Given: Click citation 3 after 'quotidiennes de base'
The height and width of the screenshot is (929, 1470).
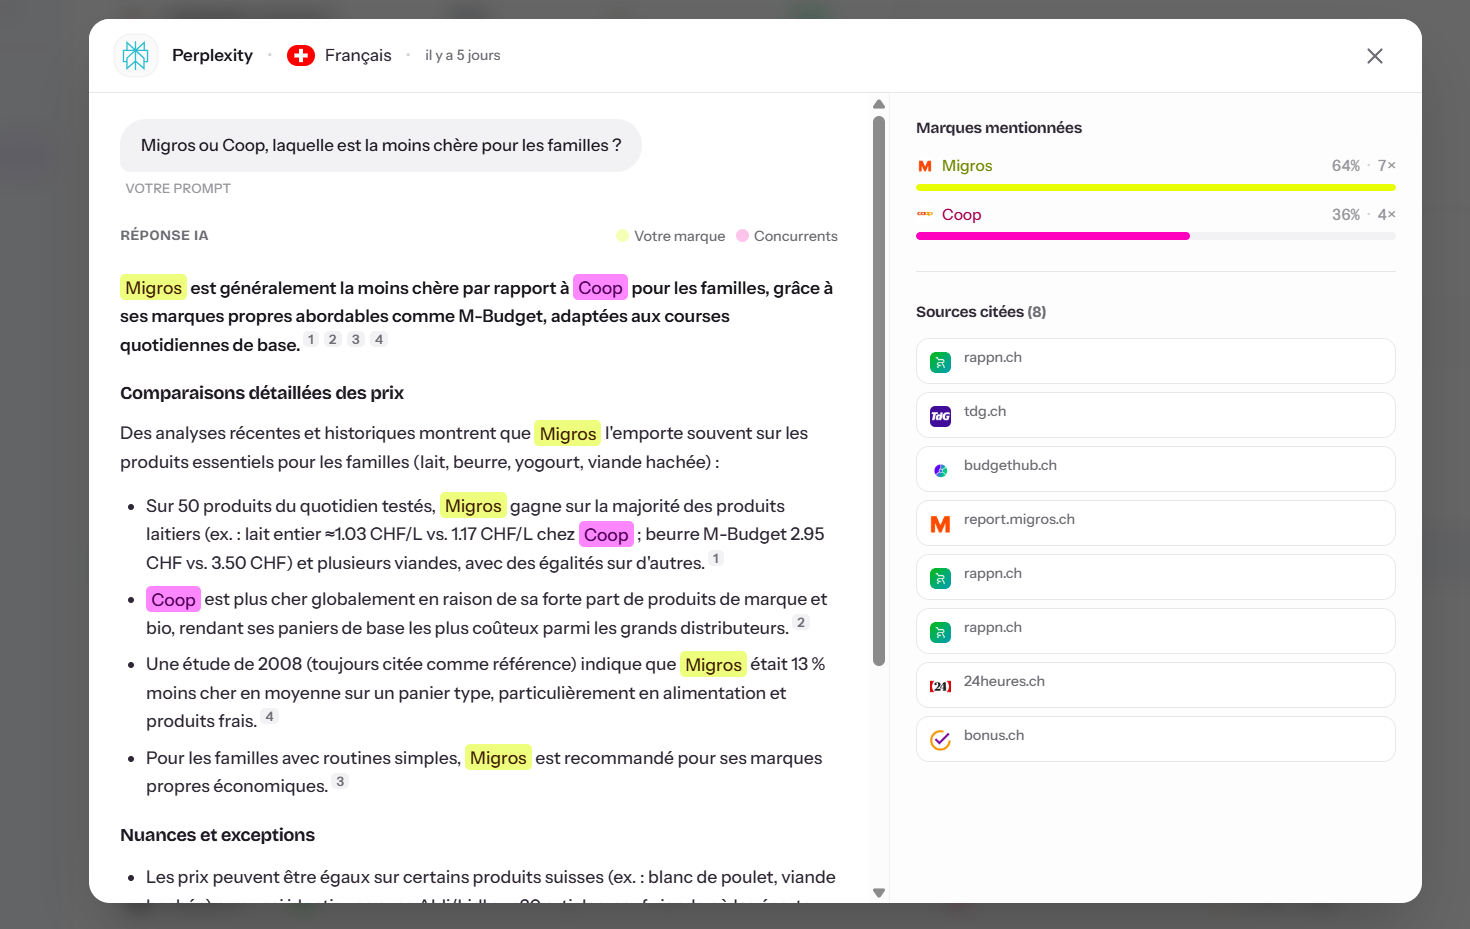Looking at the screenshot, I should tap(356, 340).
